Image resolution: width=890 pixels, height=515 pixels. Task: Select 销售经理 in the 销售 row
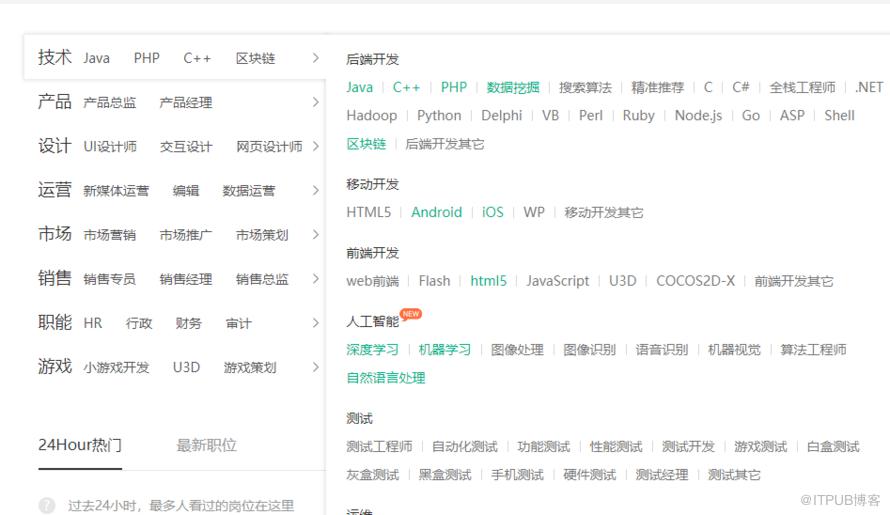click(186, 279)
